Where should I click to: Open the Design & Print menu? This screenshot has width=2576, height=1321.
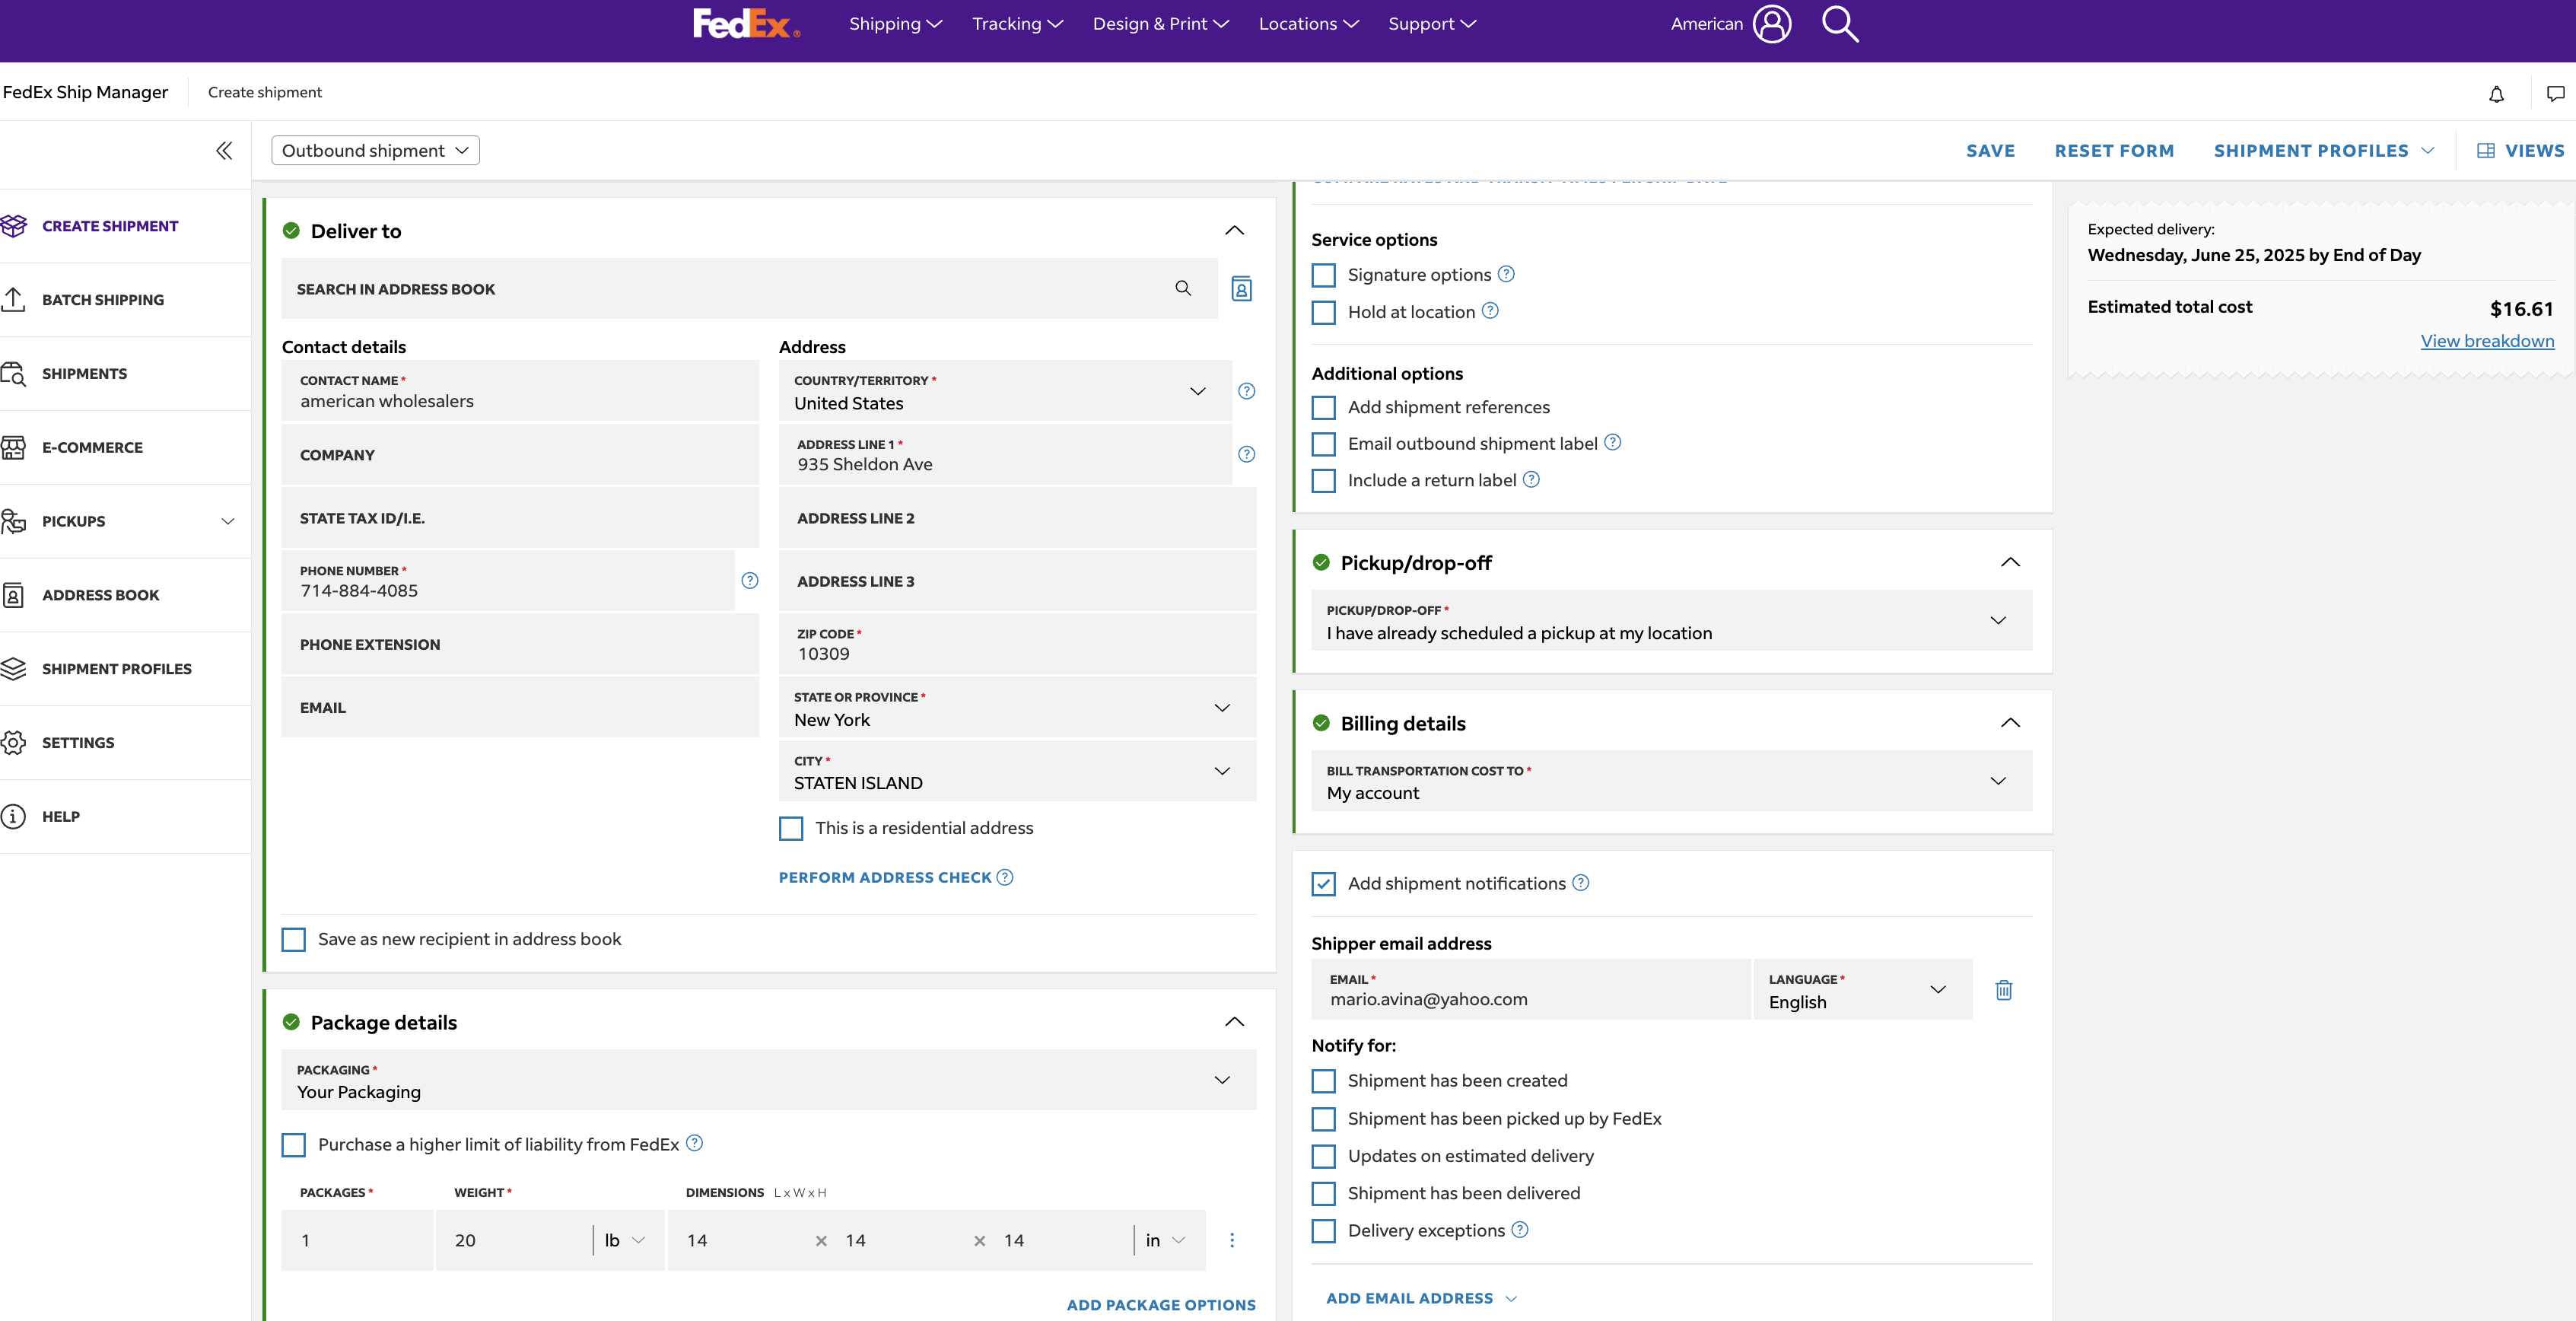[1160, 23]
